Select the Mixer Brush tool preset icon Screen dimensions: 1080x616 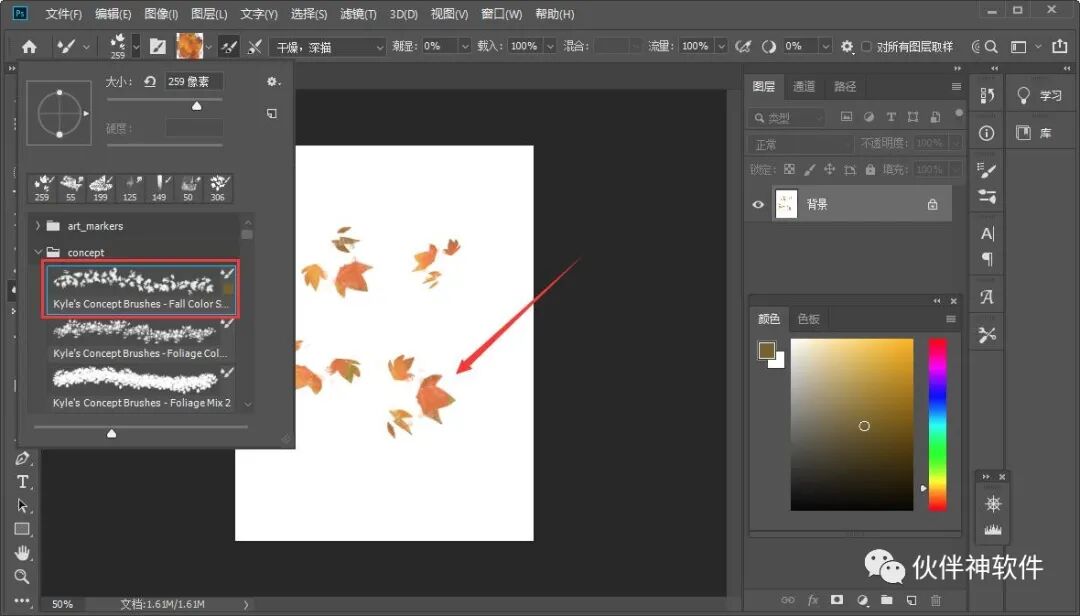(x=66, y=47)
